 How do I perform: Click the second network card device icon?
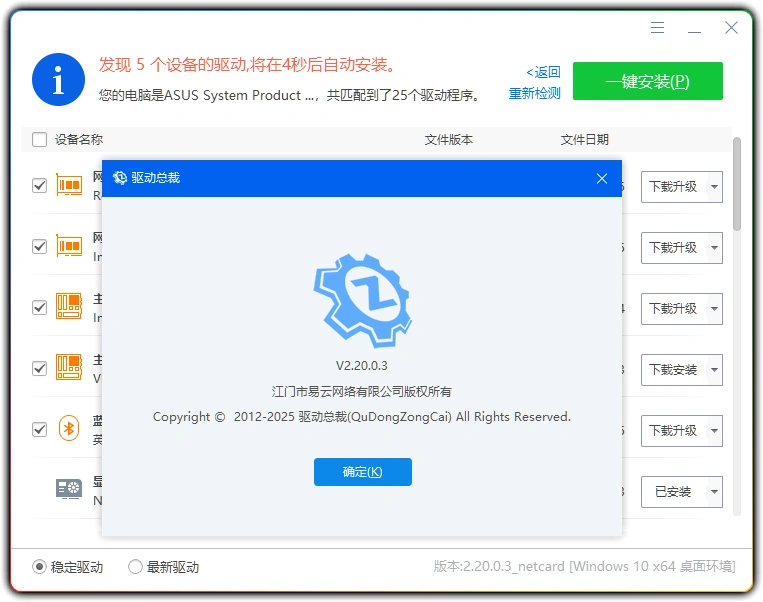pos(69,246)
